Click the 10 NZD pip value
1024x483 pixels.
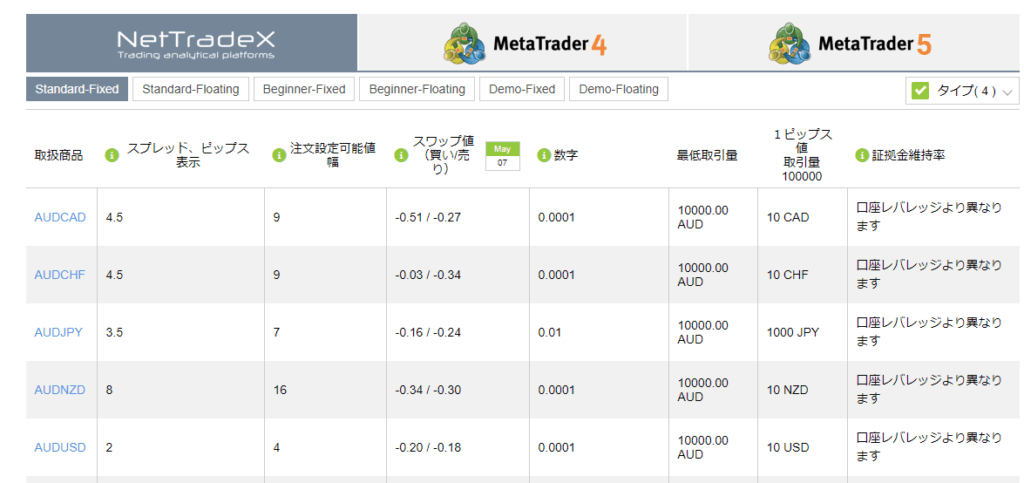tap(788, 390)
